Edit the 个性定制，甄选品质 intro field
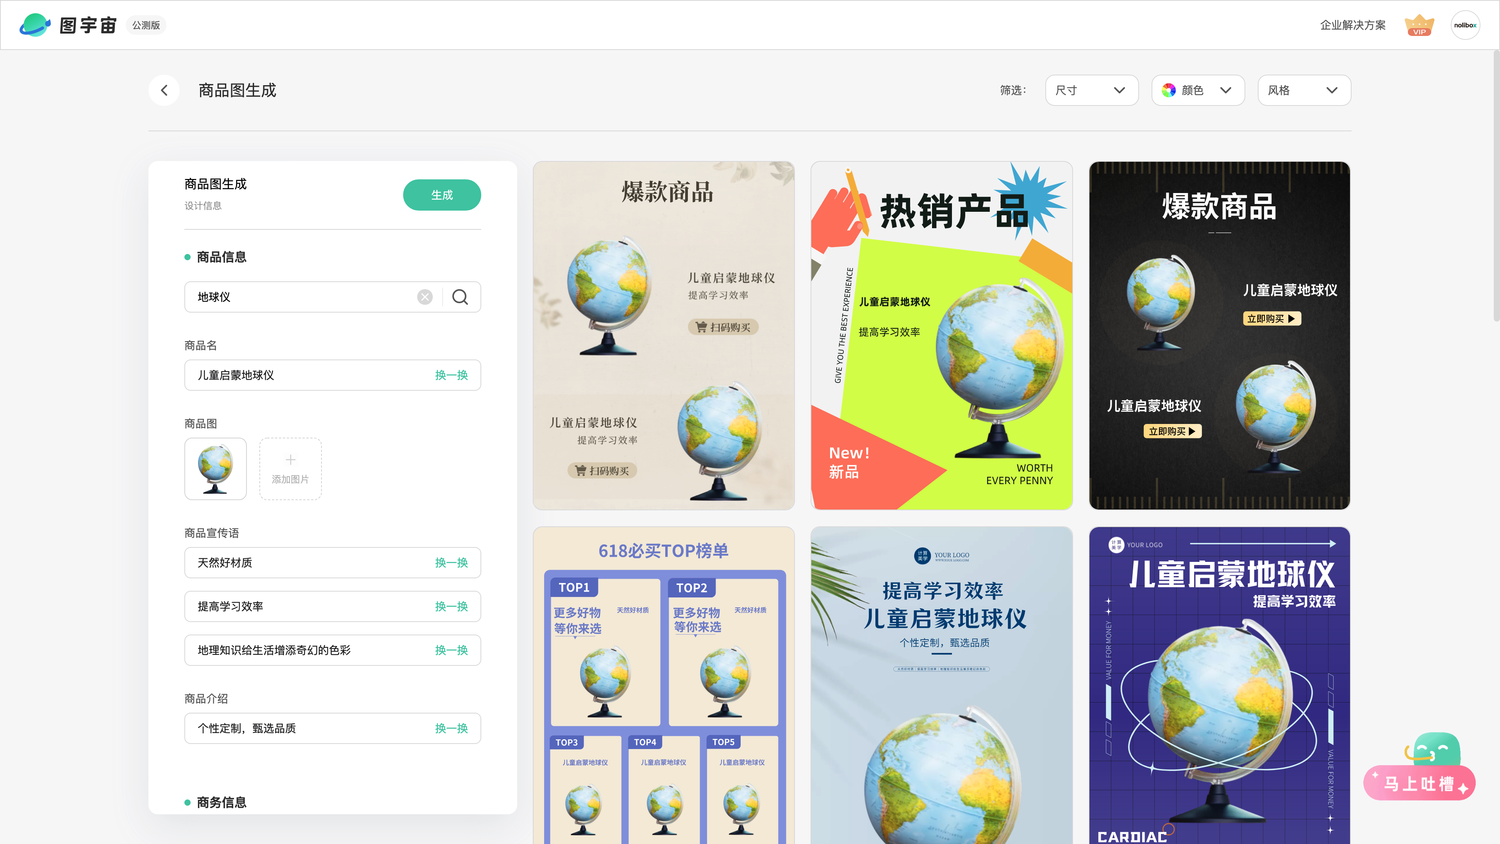The width and height of the screenshot is (1500, 844). (332, 728)
